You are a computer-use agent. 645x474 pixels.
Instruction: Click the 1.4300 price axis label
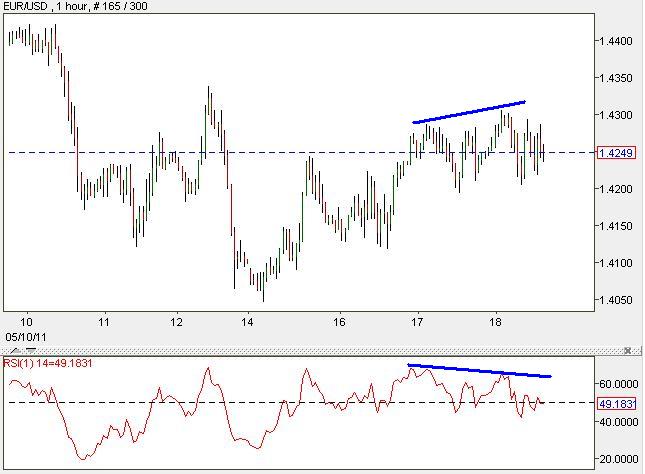(616, 115)
